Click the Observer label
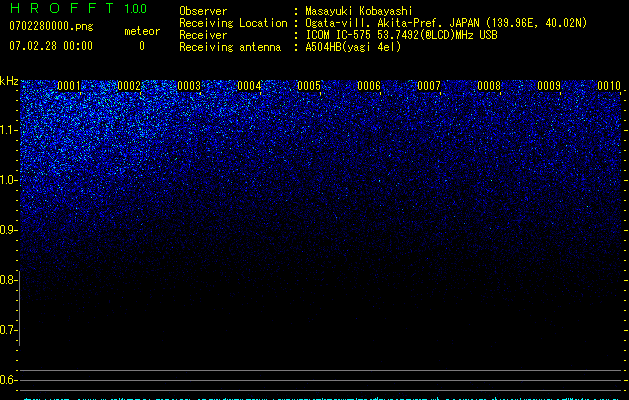 pyautogui.click(x=203, y=11)
